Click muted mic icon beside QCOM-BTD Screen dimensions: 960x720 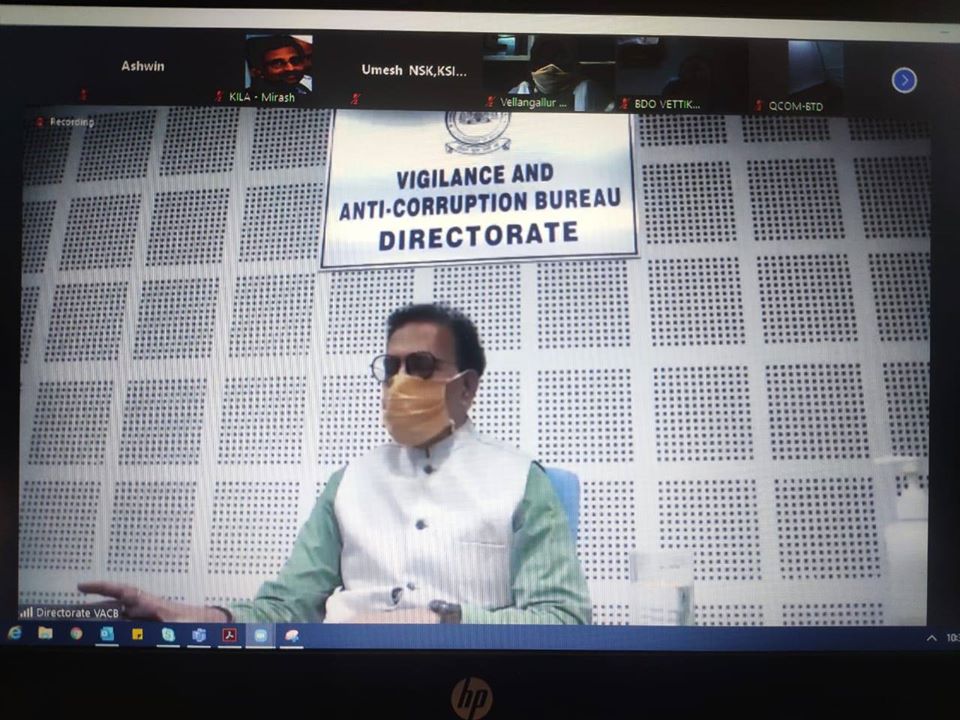coord(759,105)
